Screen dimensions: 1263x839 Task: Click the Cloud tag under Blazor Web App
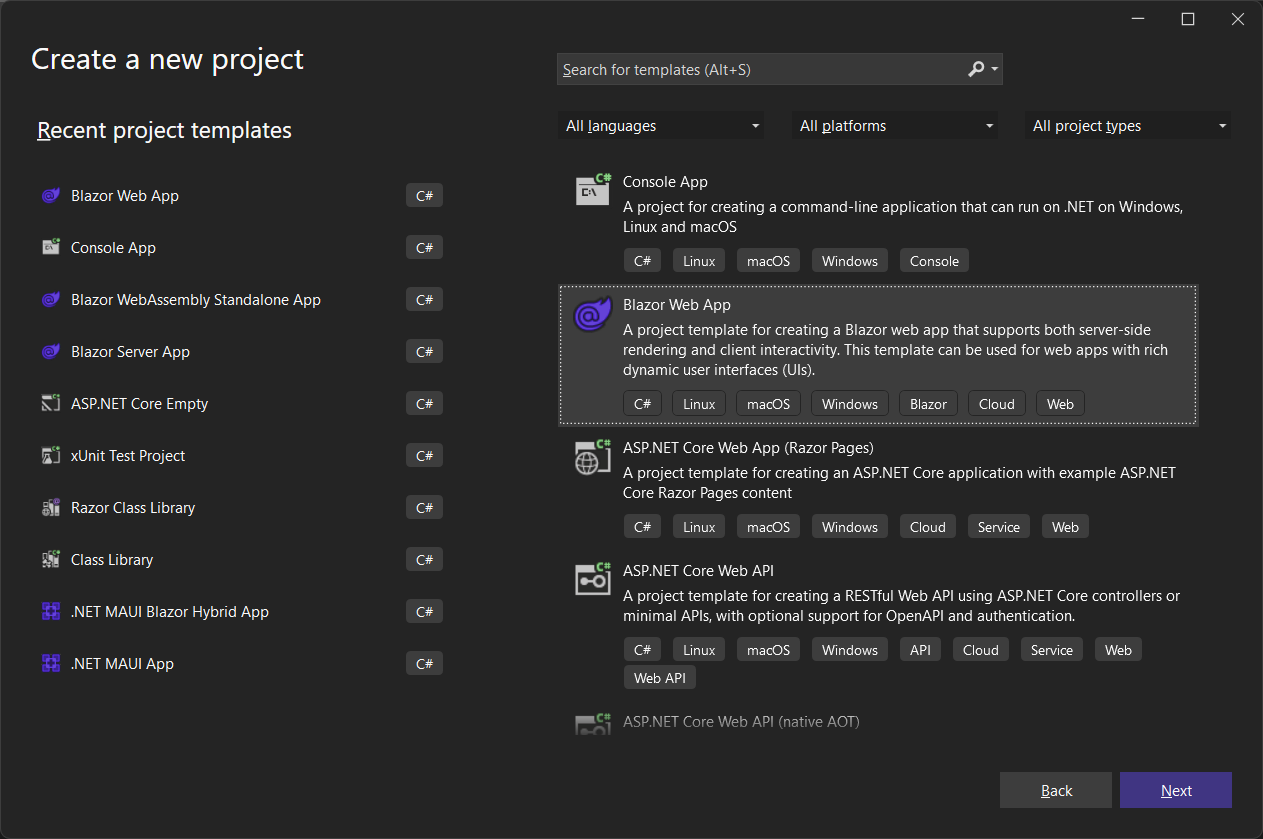pyautogui.click(x=996, y=404)
